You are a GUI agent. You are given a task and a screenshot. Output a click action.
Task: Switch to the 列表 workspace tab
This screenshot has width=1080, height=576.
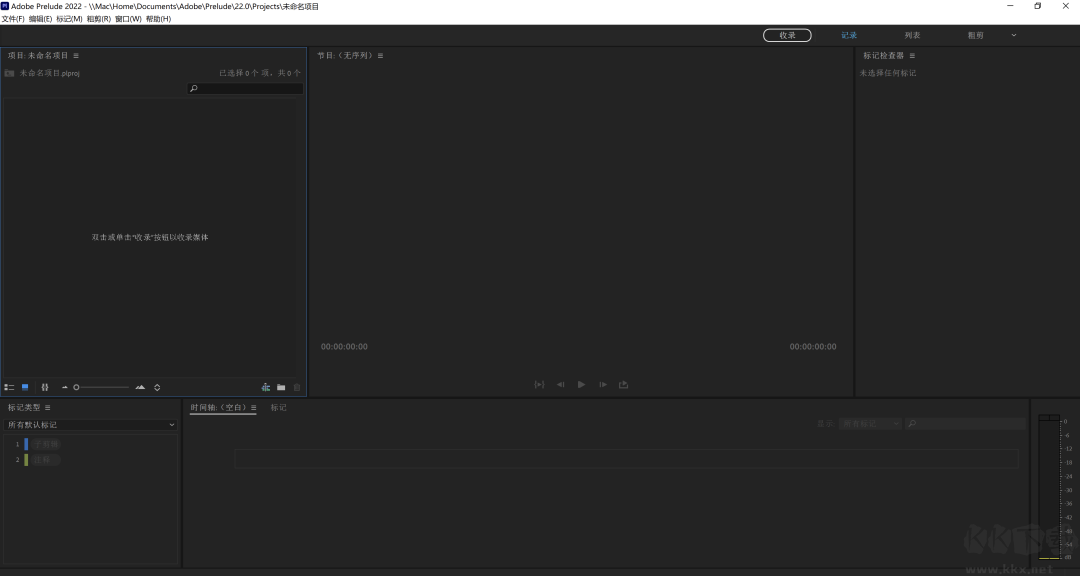912,35
